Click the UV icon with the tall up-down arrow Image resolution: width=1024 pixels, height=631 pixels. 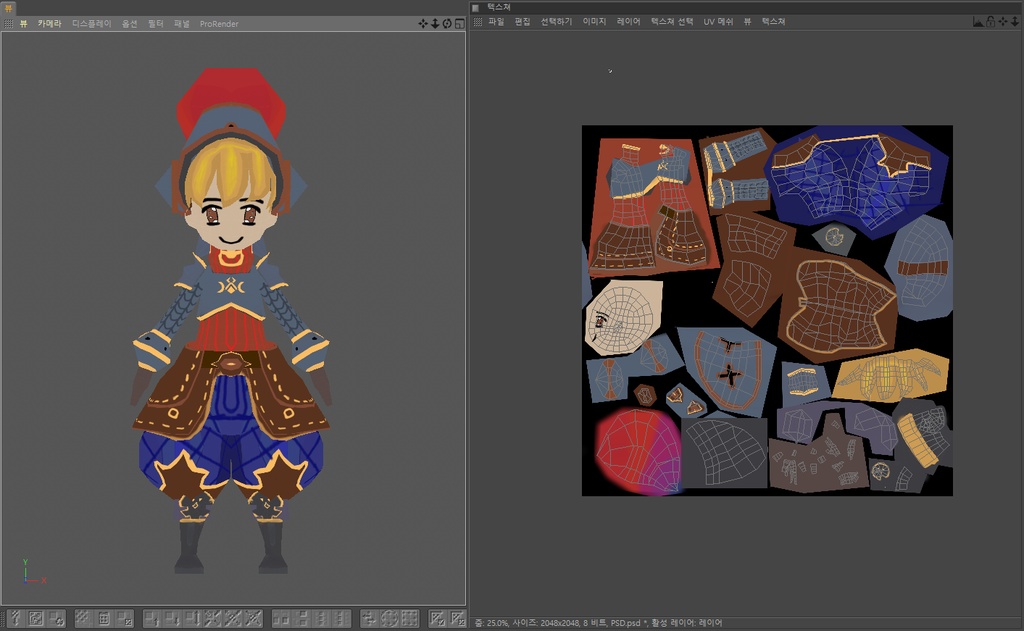(x=192, y=618)
